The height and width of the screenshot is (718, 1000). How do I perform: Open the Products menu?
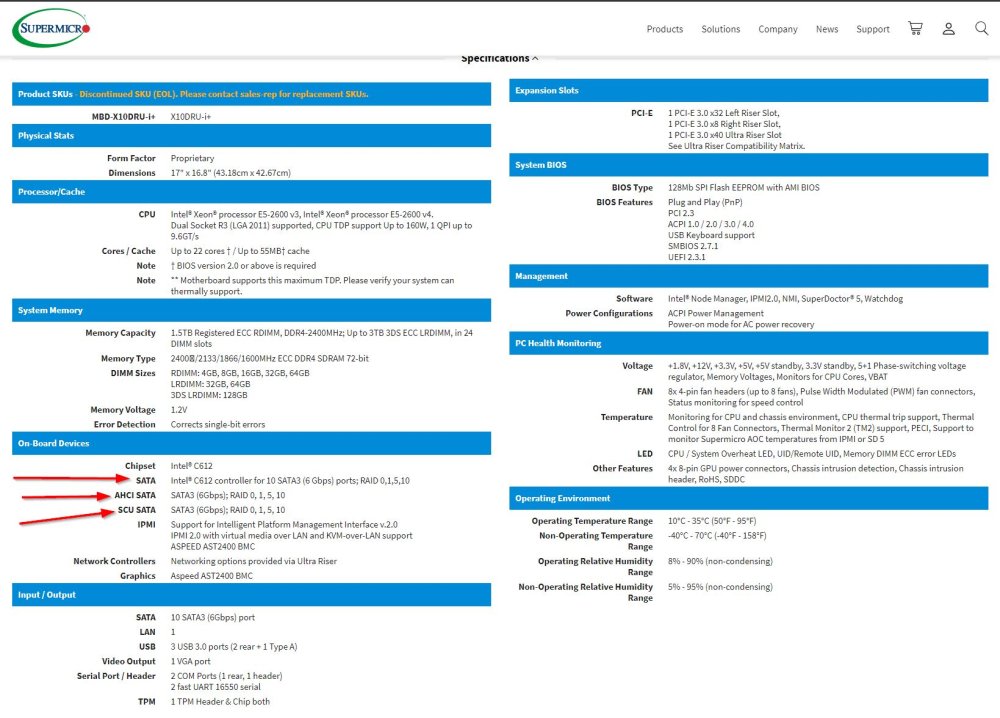pyautogui.click(x=665, y=29)
